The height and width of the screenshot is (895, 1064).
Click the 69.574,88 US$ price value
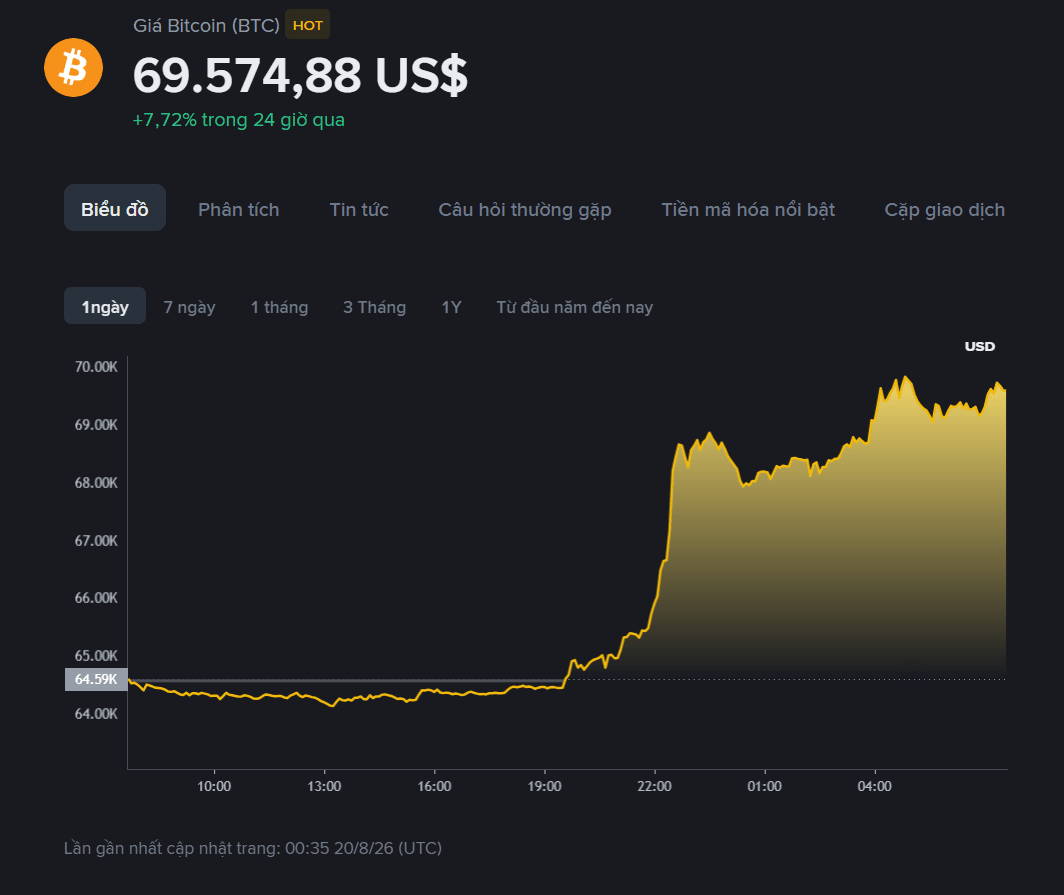[x=301, y=75]
